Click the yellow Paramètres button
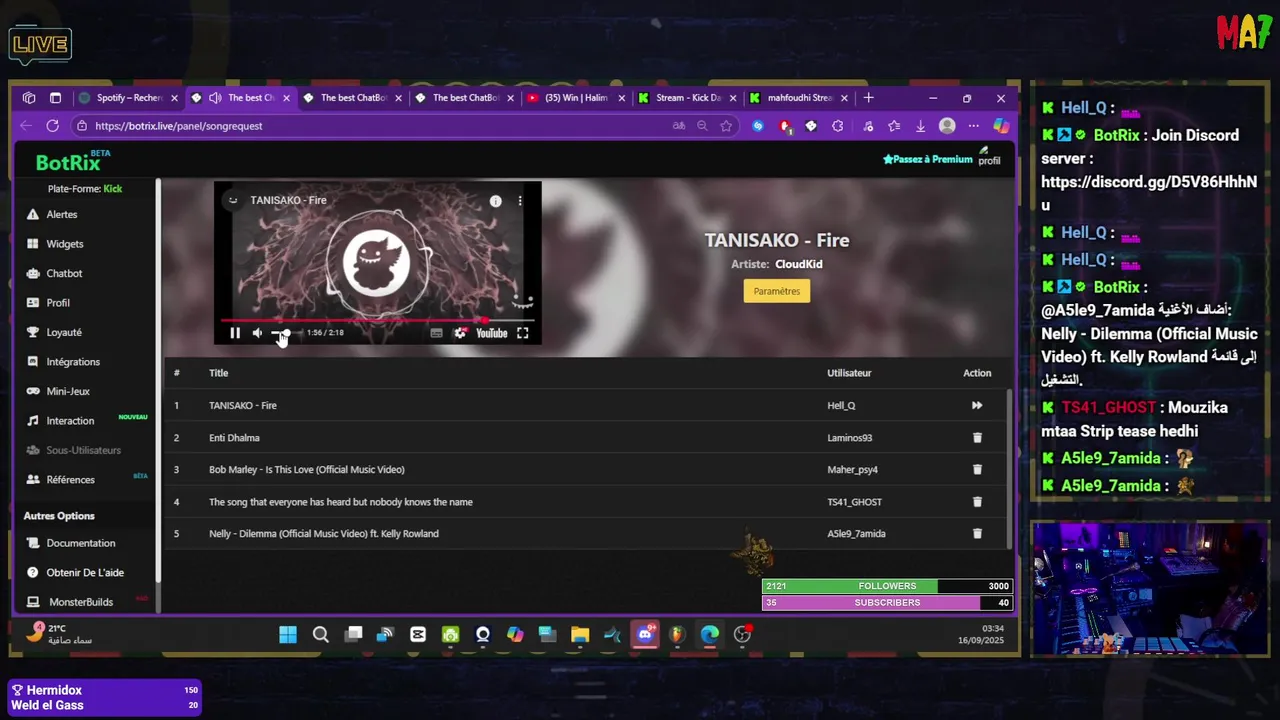The width and height of the screenshot is (1280, 720). point(777,291)
